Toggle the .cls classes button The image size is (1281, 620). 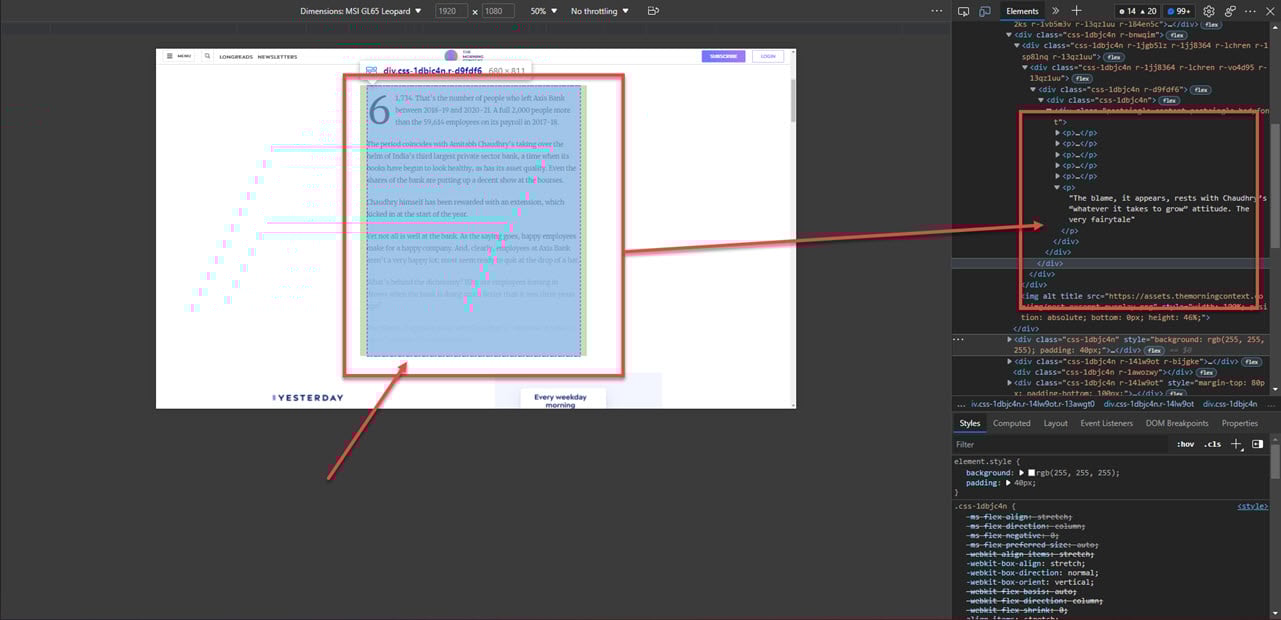[1212, 444]
